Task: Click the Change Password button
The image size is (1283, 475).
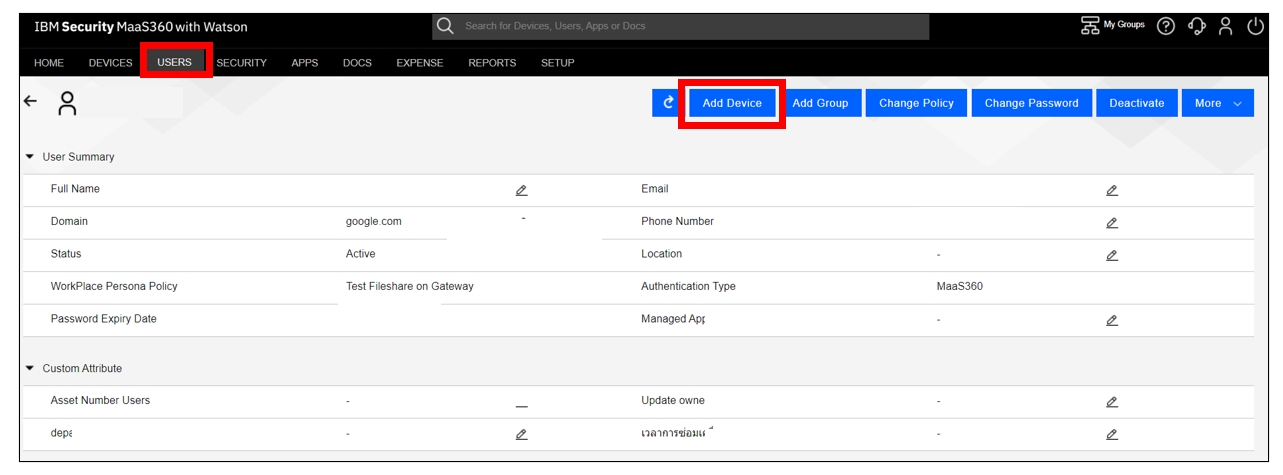Action: 1031,103
